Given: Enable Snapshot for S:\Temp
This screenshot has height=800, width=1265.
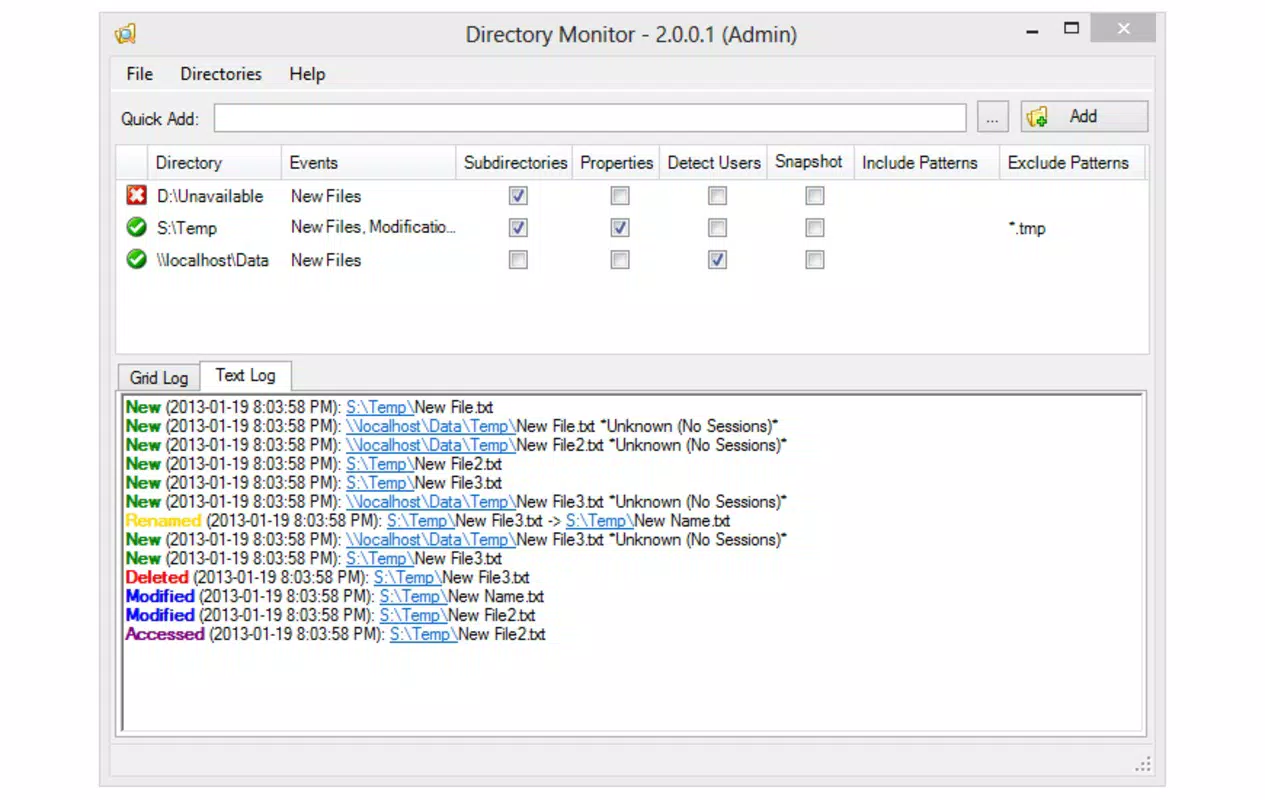Looking at the screenshot, I should (x=815, y=228).
